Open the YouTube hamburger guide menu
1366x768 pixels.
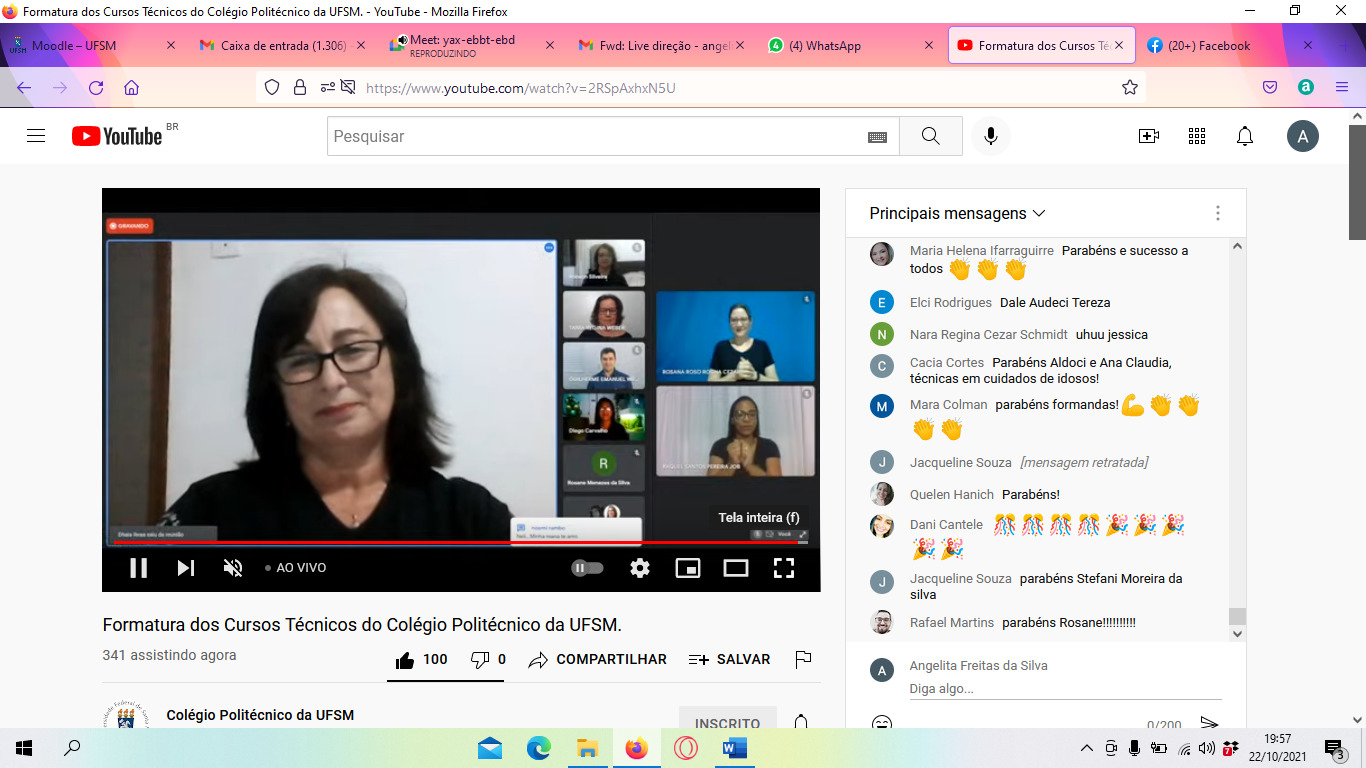(36, 136)
